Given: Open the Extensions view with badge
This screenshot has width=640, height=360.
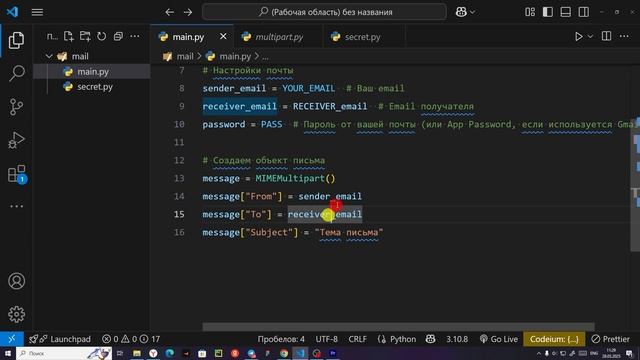Looking at the screenshot, I should coord(16,174).
